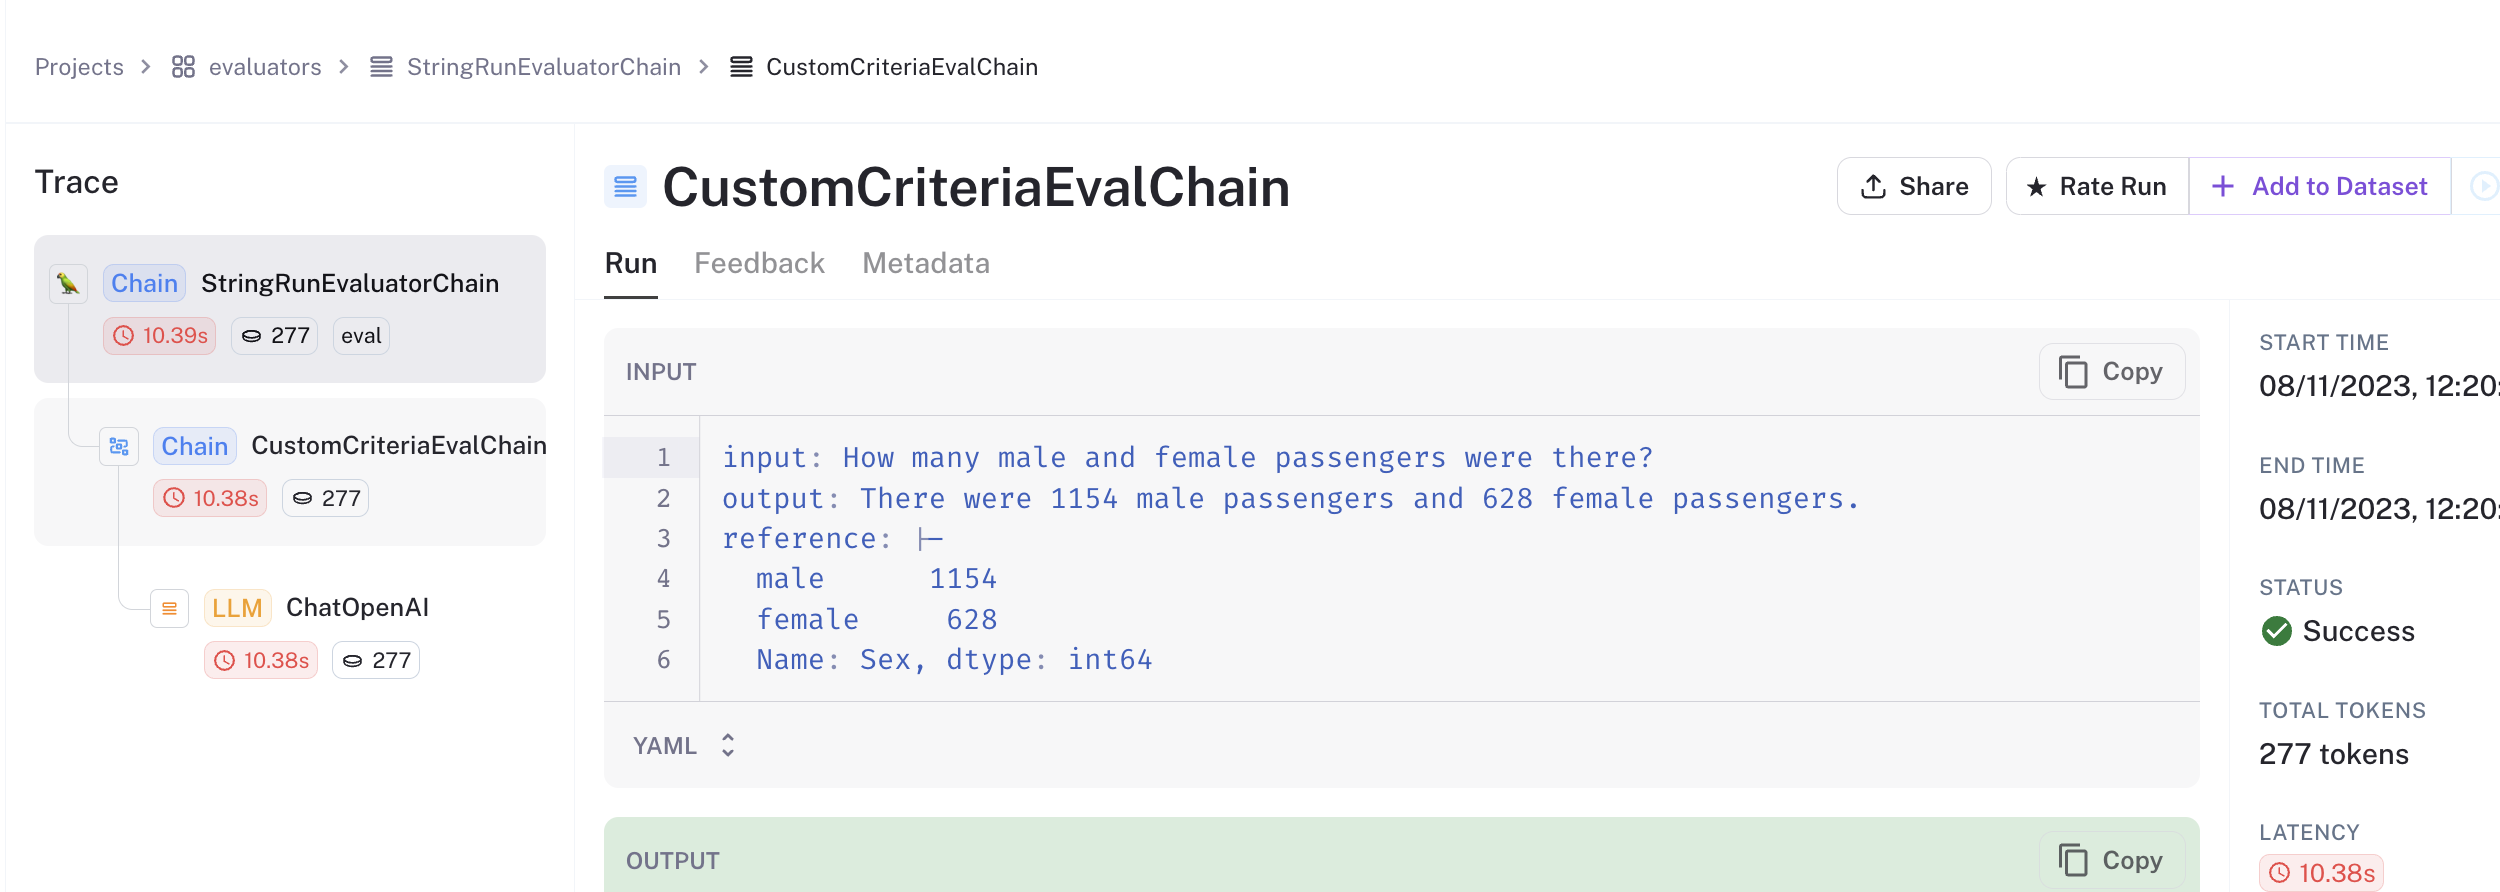Click the blue run-type icon next to the title

coord(626,187)
